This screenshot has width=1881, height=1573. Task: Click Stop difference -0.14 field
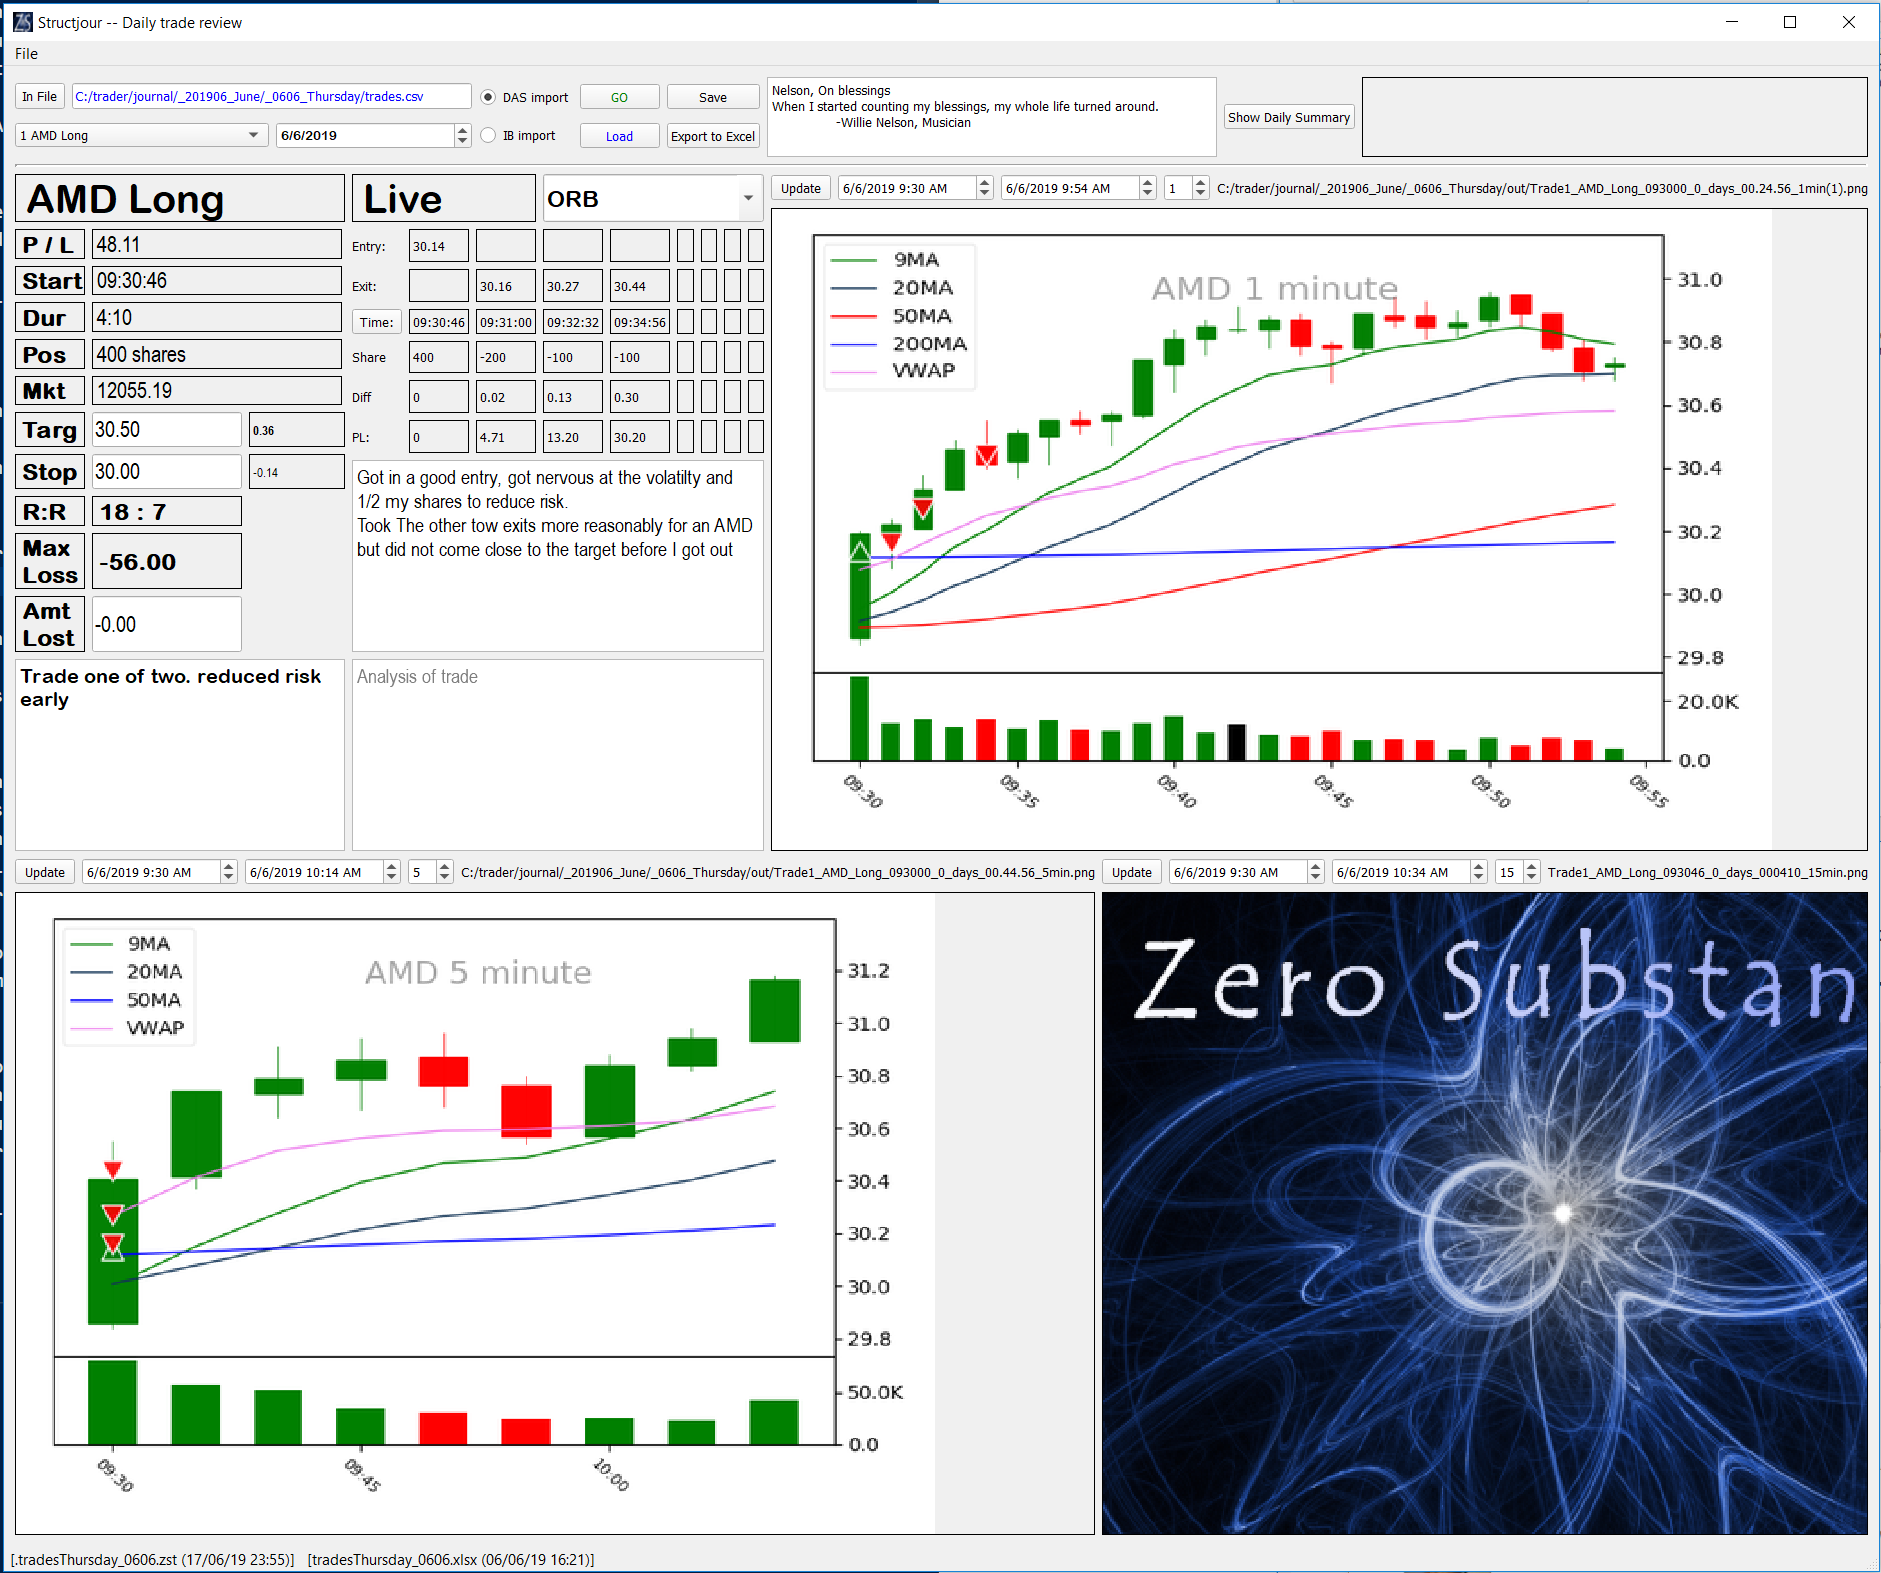point(296,472)
